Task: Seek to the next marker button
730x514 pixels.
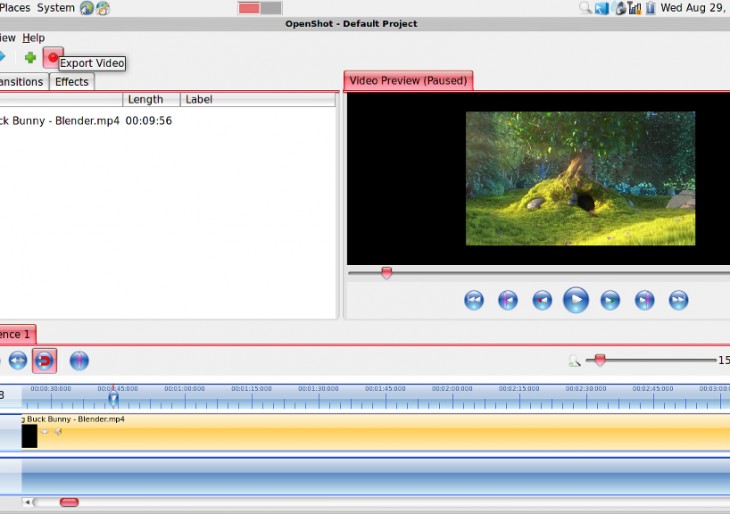Action: point(644,300)
